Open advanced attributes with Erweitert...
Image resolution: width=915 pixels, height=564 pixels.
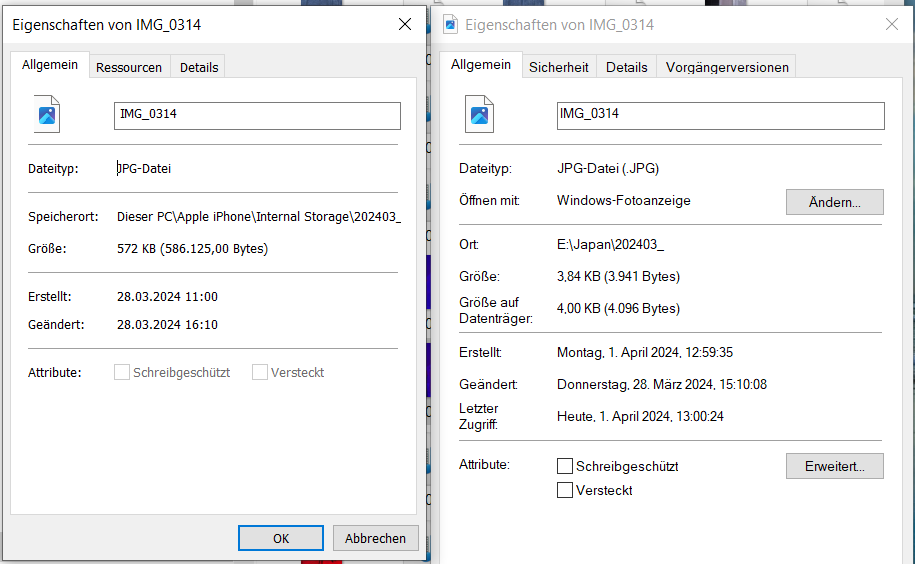point(834,466)
